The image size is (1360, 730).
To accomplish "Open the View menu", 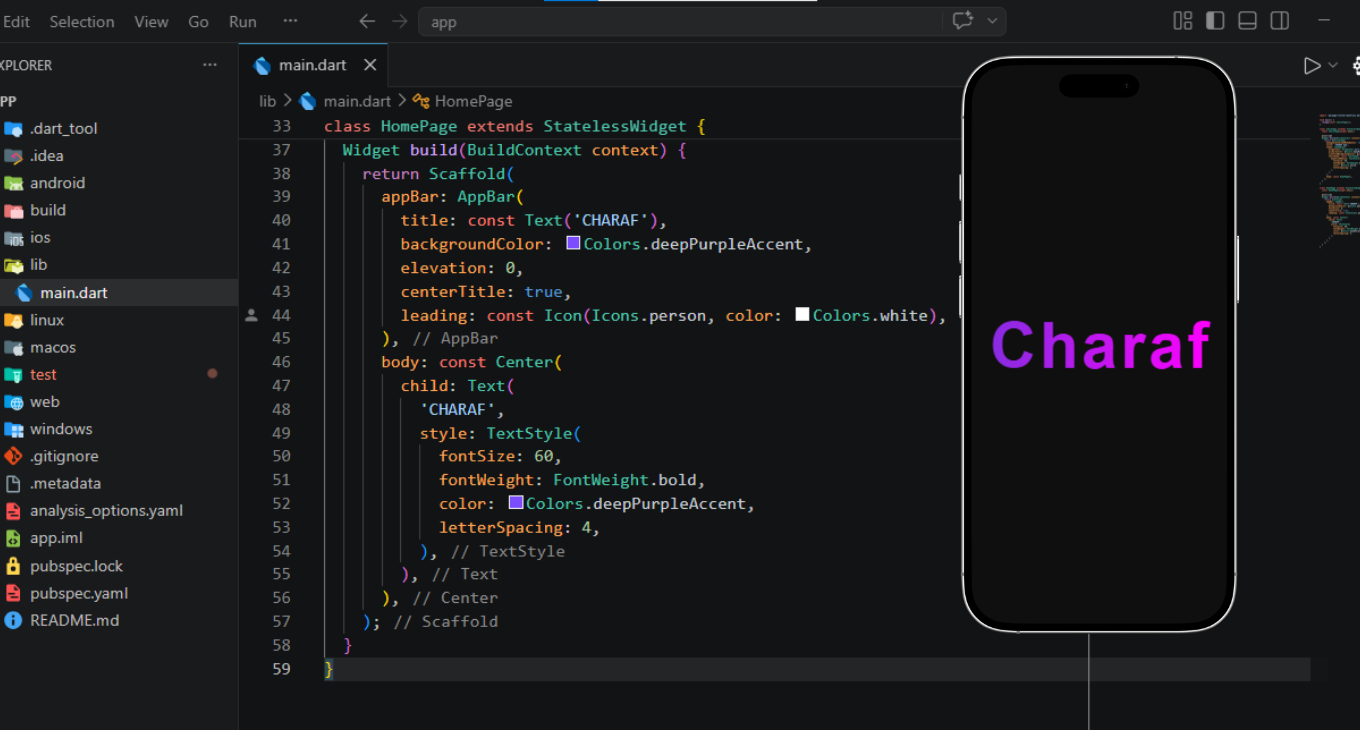I will pos(151,21).
